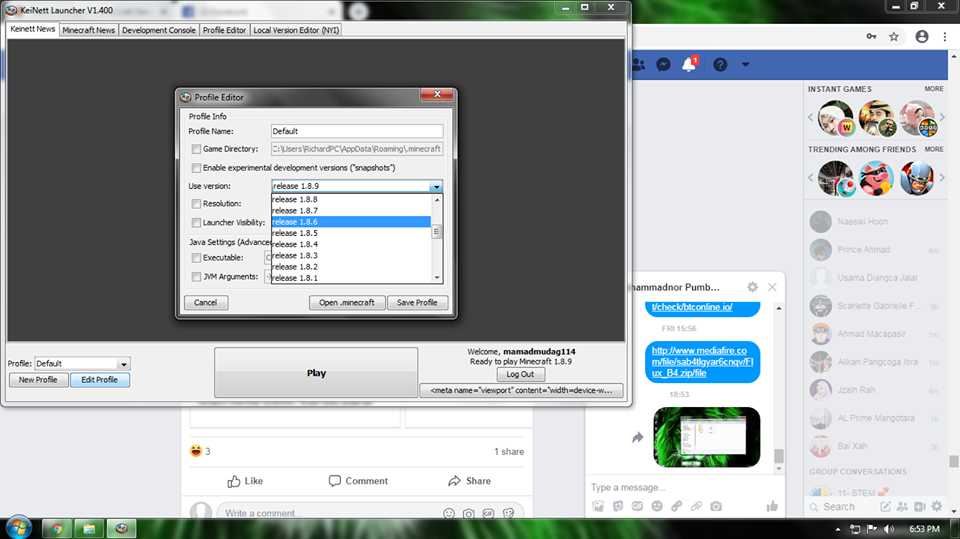Click the Profile Name input field

(357, 131)
